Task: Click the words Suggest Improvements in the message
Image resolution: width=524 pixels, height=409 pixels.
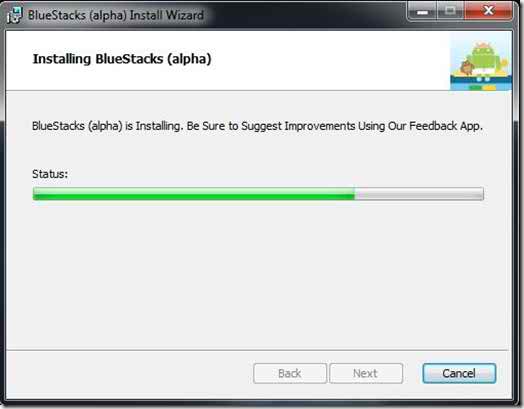Action: point(298,127)
